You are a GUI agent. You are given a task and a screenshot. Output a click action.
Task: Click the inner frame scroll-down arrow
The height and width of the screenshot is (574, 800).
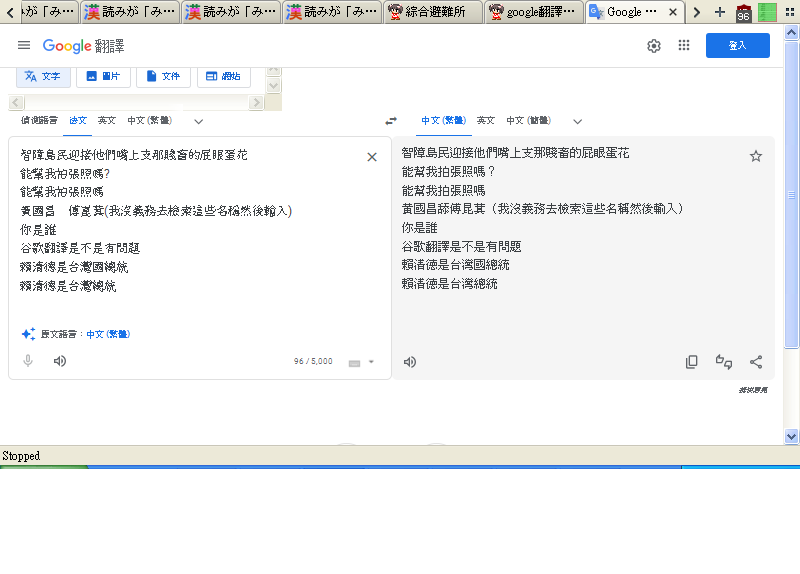pyautogui.click(x=273, y=86)
